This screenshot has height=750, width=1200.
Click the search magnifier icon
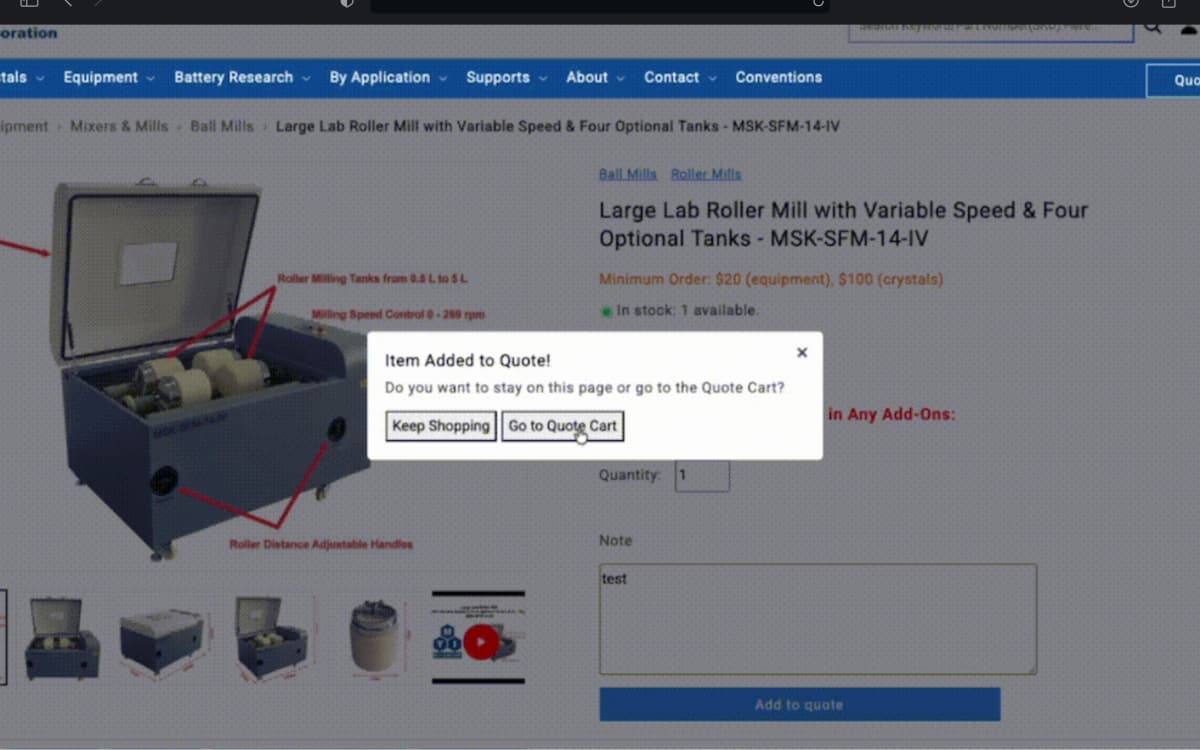(x=1153, y=27)
